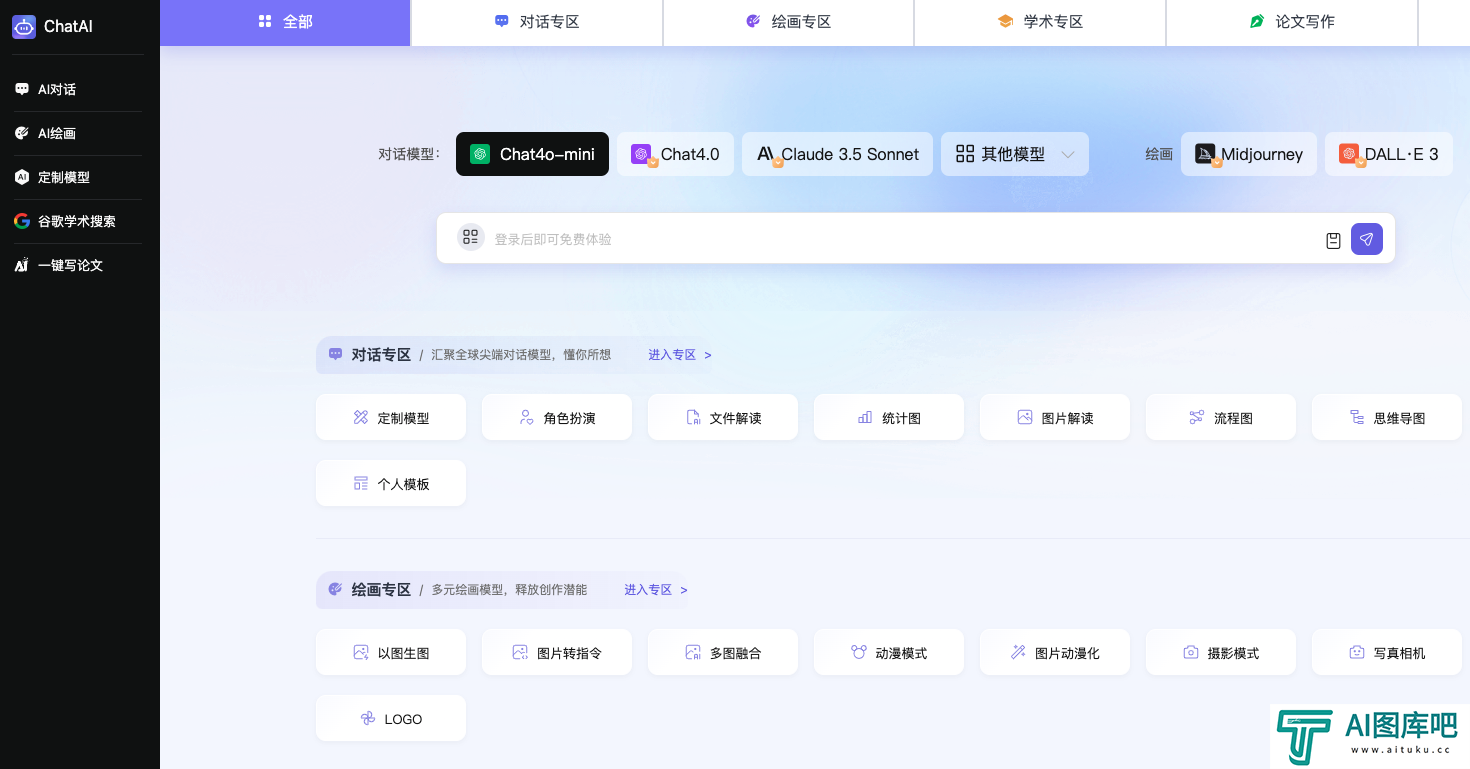
Task: Open the 角色扮演 card
Action: (557, 417)
